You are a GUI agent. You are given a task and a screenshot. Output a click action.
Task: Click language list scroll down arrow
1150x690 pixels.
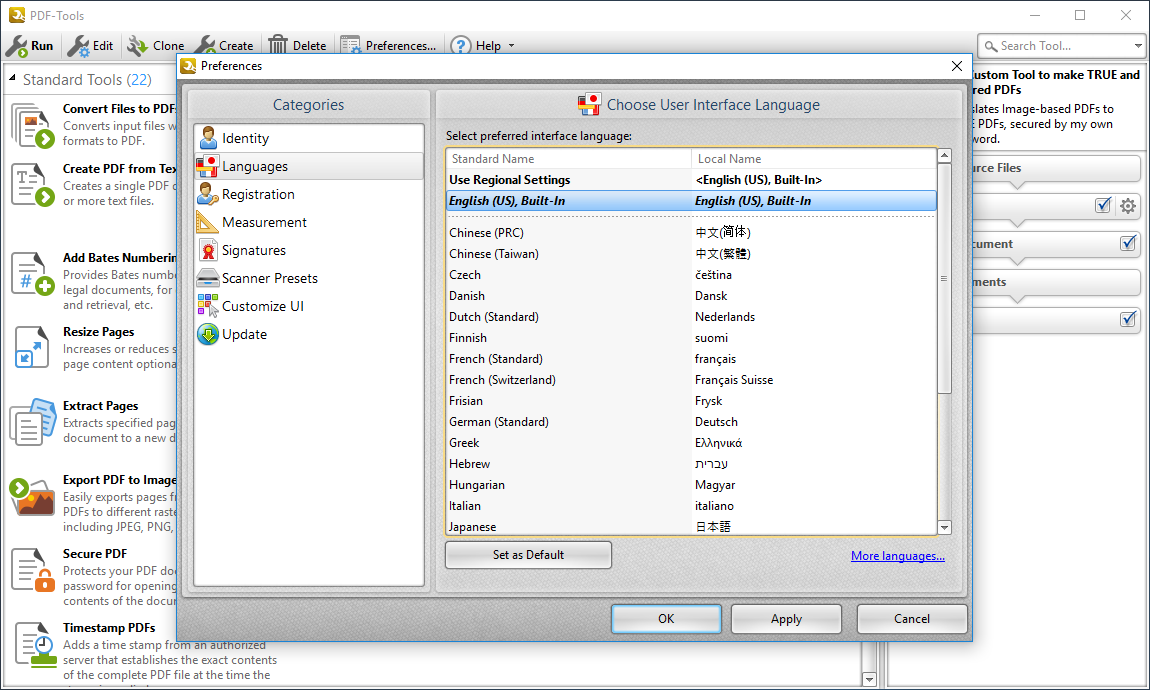[945, 527]
